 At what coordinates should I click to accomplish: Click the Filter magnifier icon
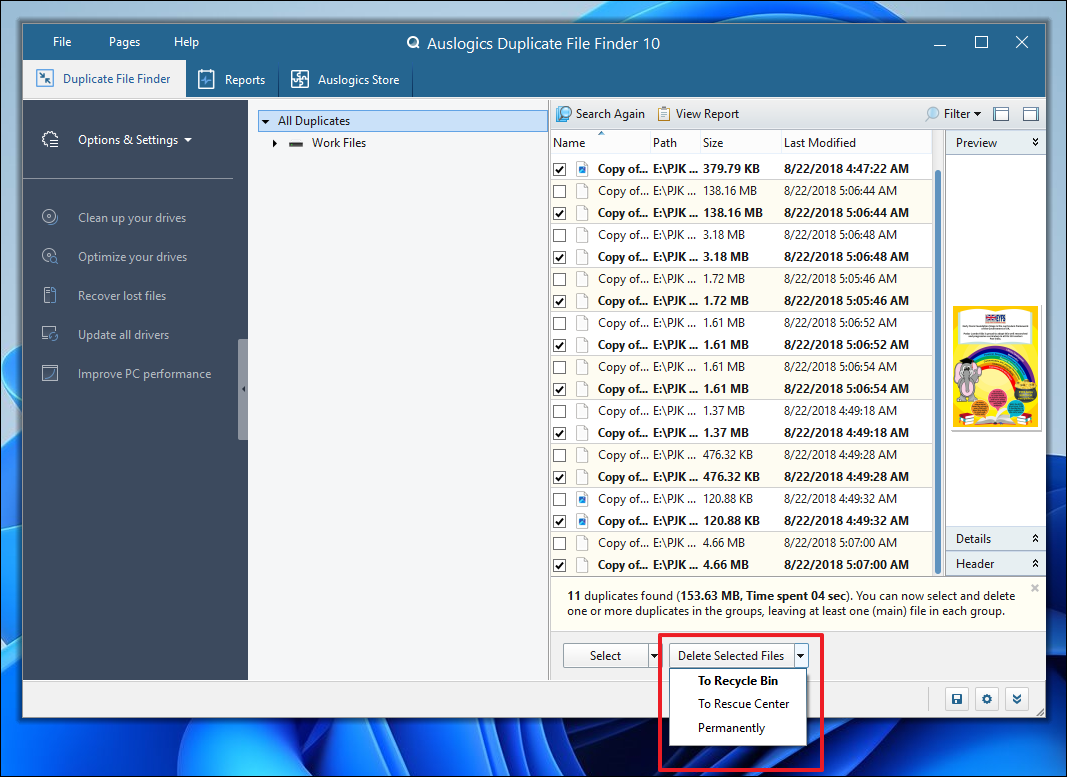(x=932, y=114)
